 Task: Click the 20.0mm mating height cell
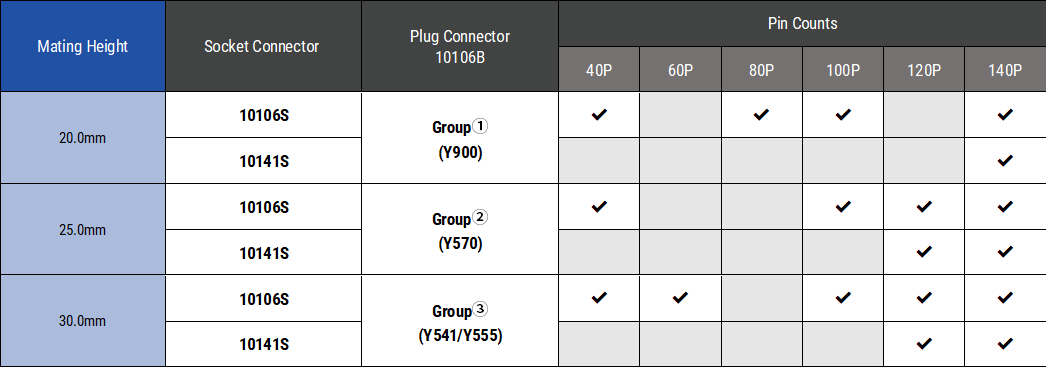click(83, 138)
